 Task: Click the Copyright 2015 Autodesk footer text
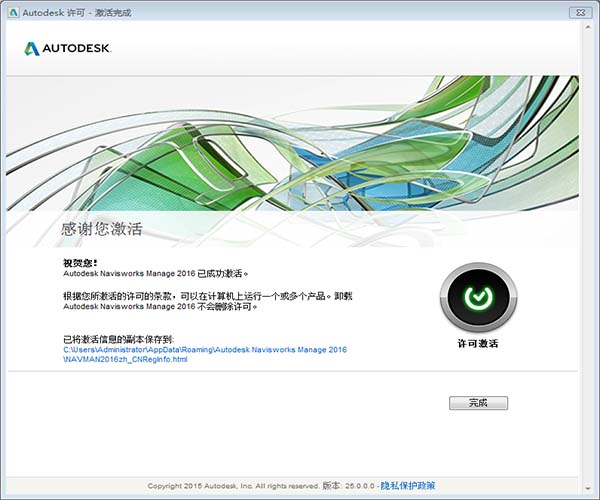tap(232, 485)
